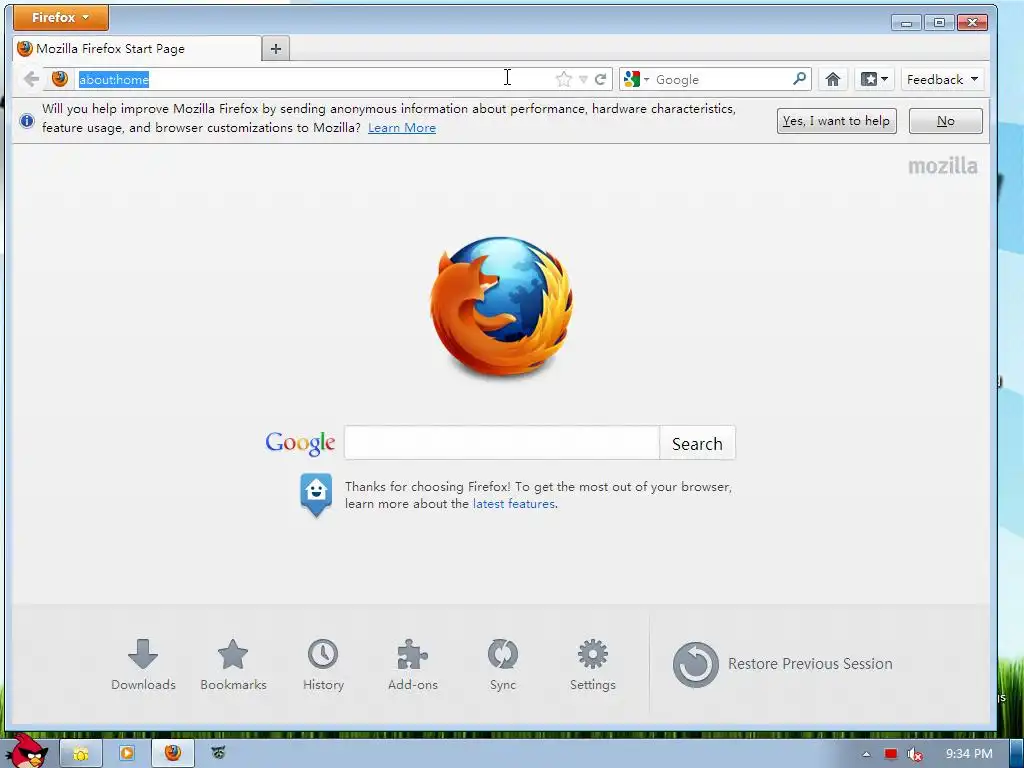Image resolution: width=1024 pixels, height=768 pixels.
Task: Open the media player taskbar icon
Action: click(127, 754)
